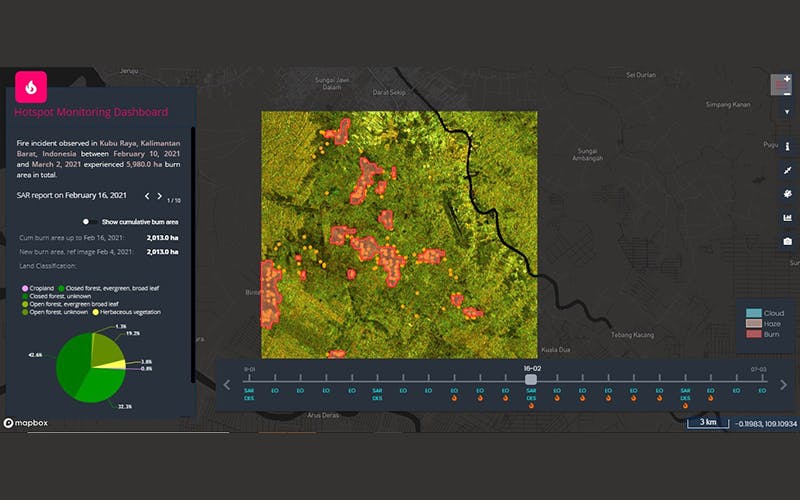The height and width of the screenshot is (500, 800).
Task: Zoom in with the plus button
Action: 788,78
